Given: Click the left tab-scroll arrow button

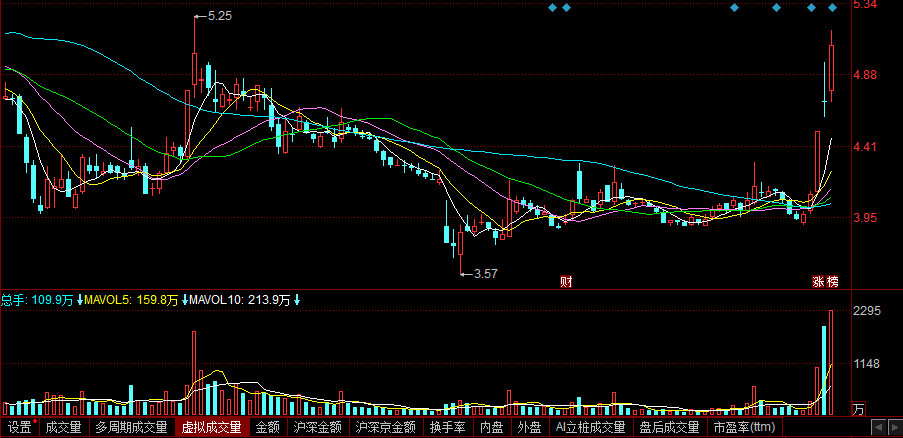Looking at the screenshot, I should point(878,428).
